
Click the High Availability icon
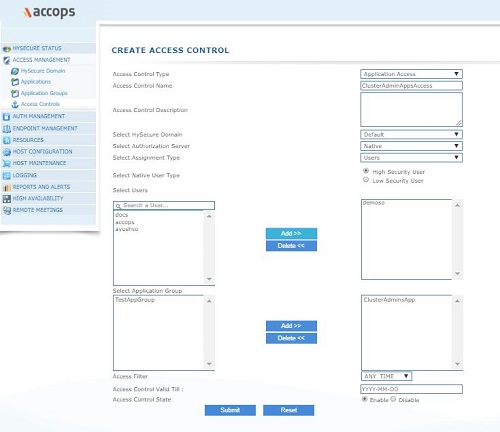(x=7, y=199)
